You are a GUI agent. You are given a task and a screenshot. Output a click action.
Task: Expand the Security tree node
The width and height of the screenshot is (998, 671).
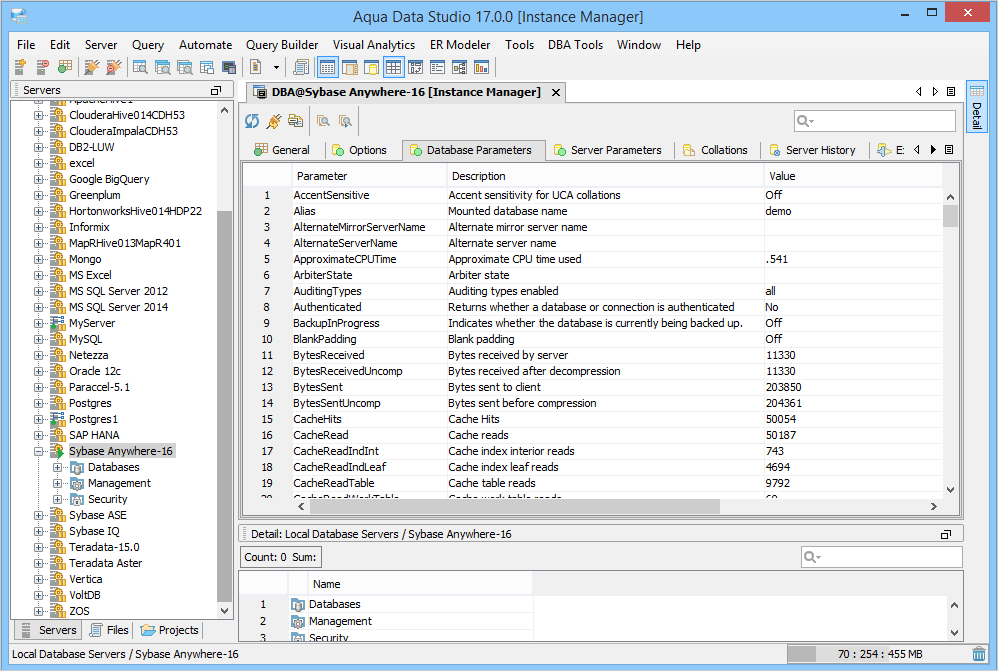click(58, 499)
